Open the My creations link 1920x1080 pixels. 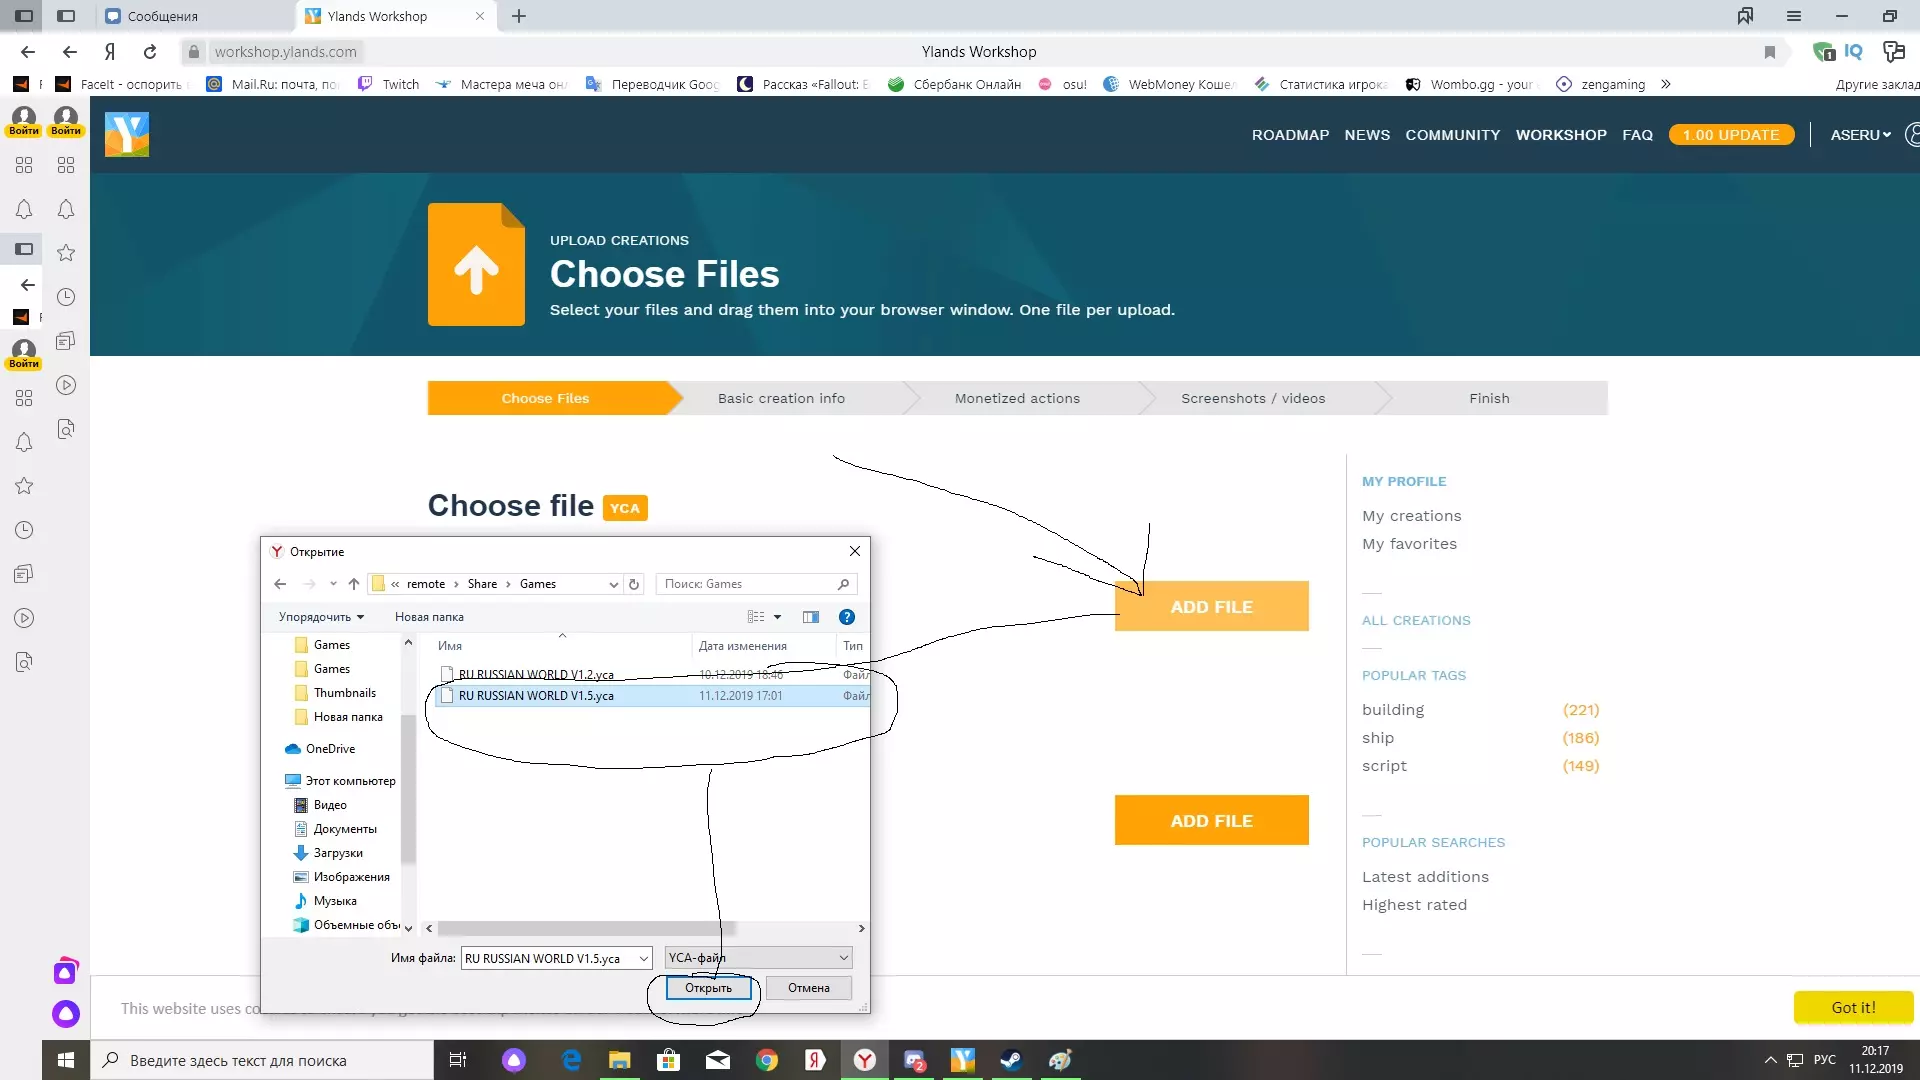coord(1411,516)
